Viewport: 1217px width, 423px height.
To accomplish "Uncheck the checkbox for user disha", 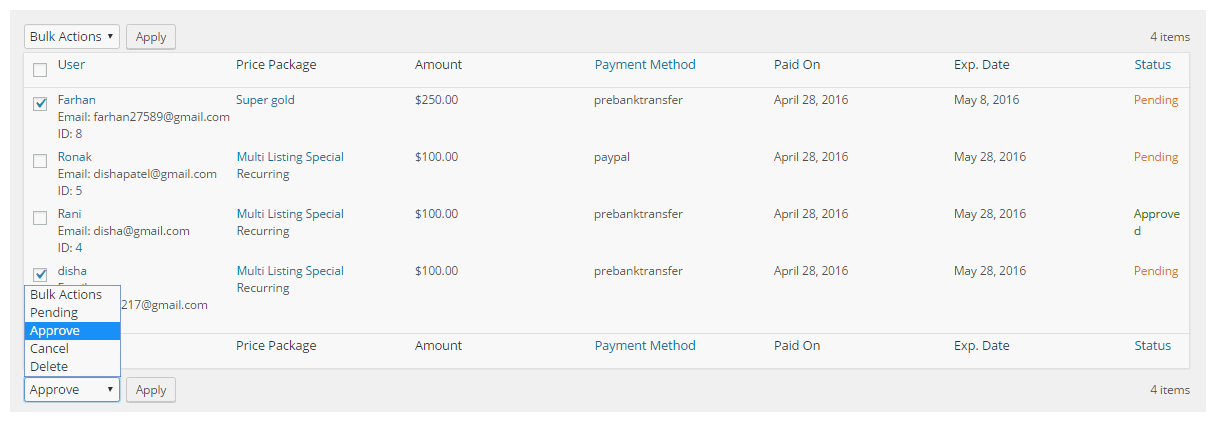I will (x=40, y=274).
